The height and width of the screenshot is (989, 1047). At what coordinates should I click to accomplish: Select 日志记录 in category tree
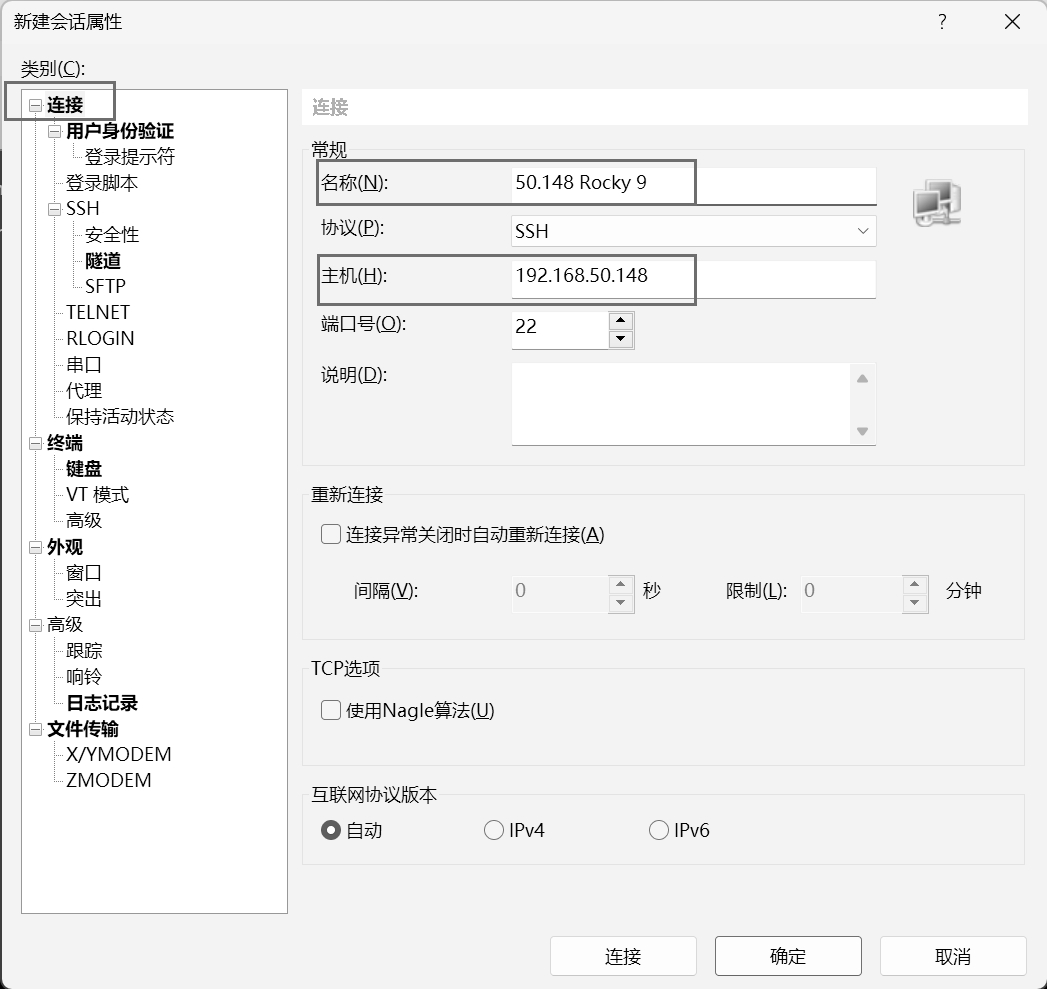(102, 703)
